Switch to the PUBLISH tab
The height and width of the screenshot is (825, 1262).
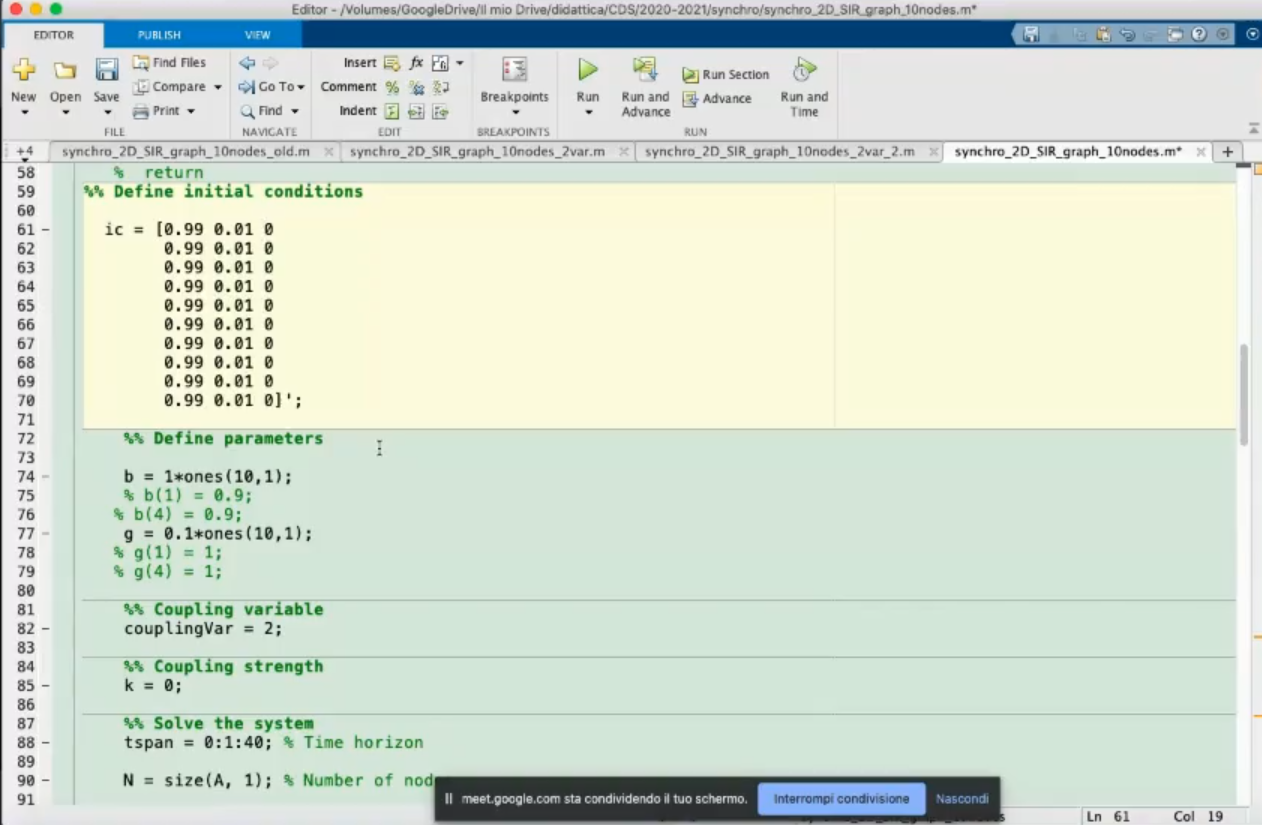point(159,35)
